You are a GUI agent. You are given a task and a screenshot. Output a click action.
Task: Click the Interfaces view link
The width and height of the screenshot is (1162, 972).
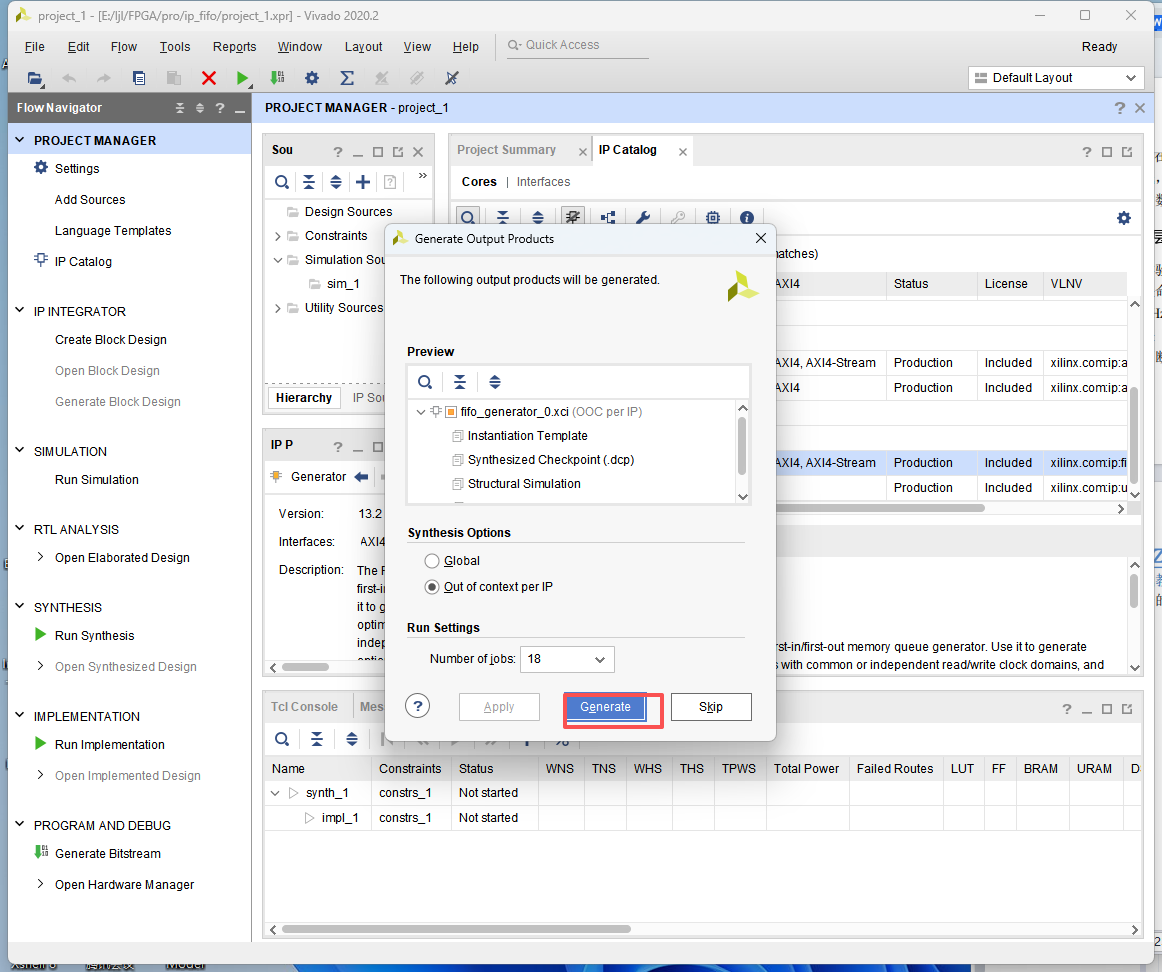coord(543,182)
